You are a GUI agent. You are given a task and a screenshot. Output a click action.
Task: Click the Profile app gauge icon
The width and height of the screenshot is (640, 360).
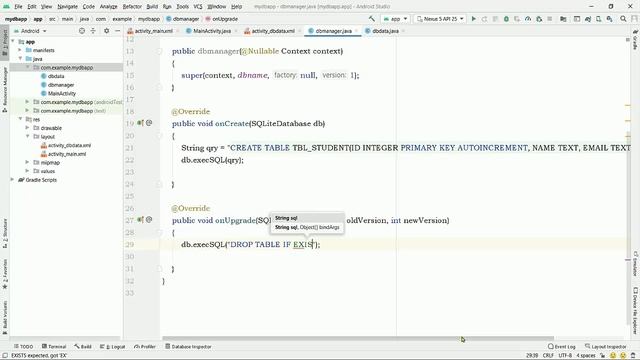pos(528,19)
